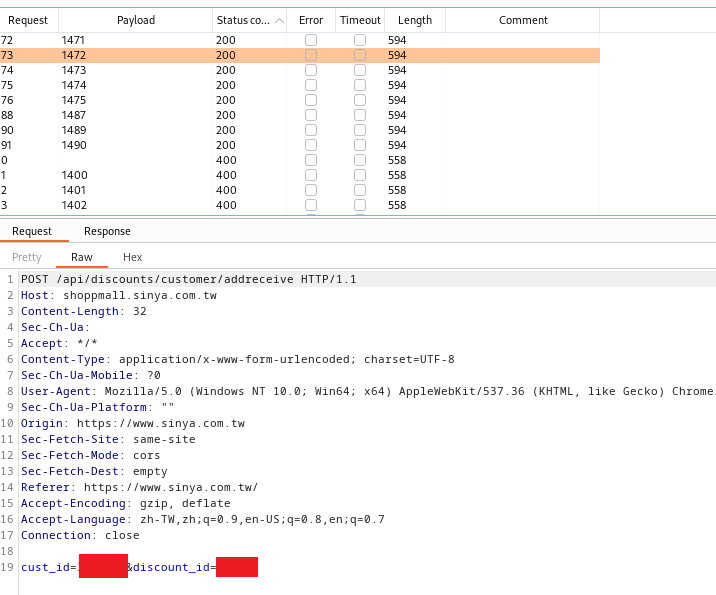The height and width of the screenshot is (595, 716).
Task: Click the Request column header
Action: [28, 20]
